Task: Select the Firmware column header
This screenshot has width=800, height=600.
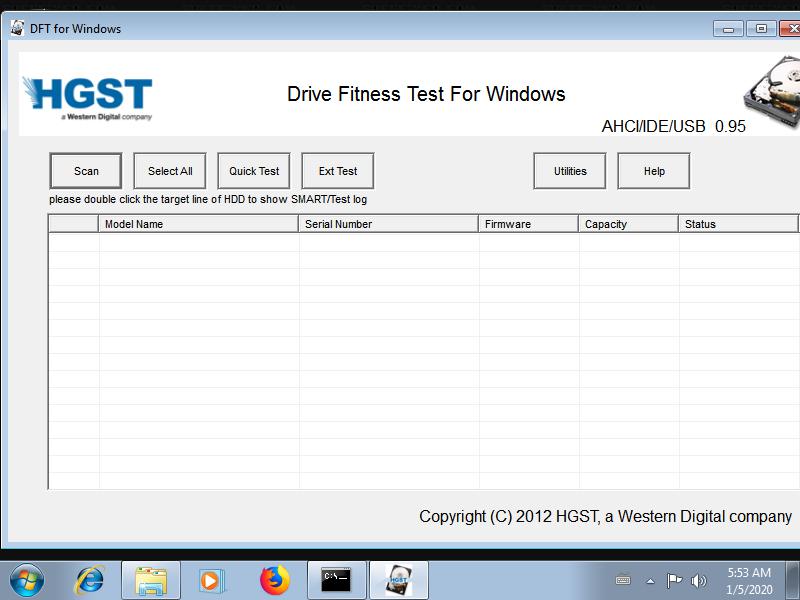Action: point(528,224)
